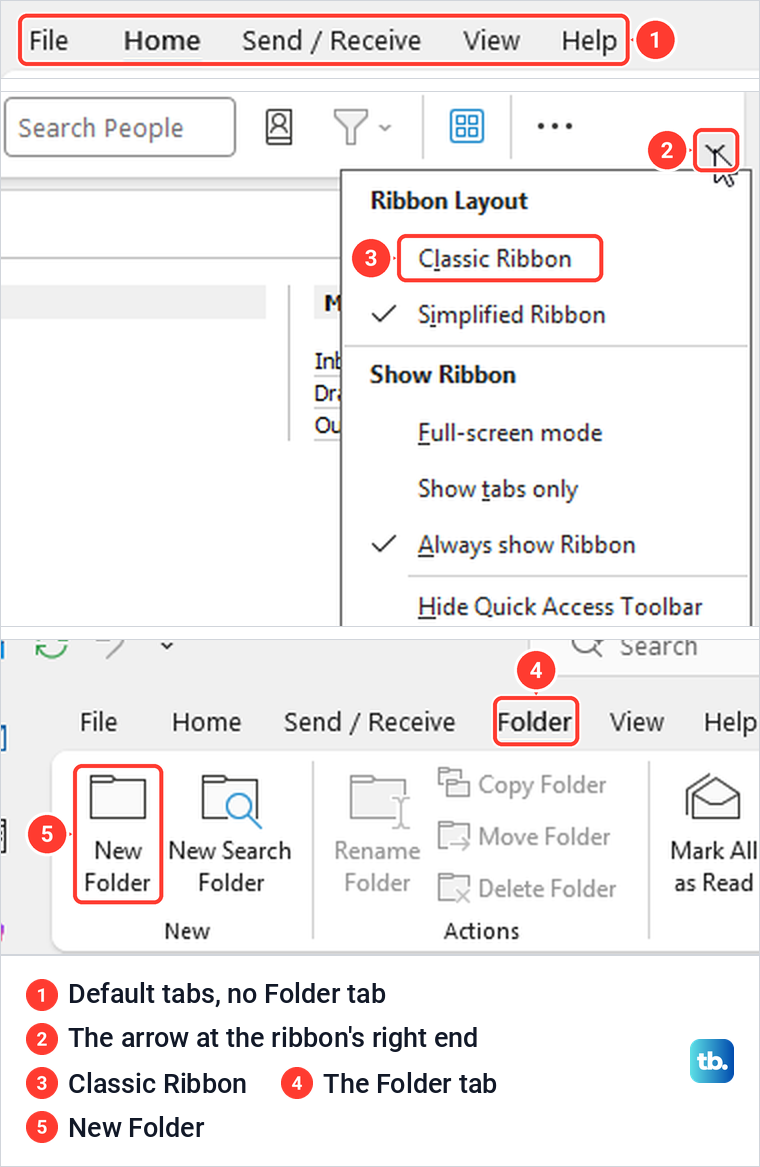Click Copy Folder command
760x1167 pixels.
pos(522,784)
